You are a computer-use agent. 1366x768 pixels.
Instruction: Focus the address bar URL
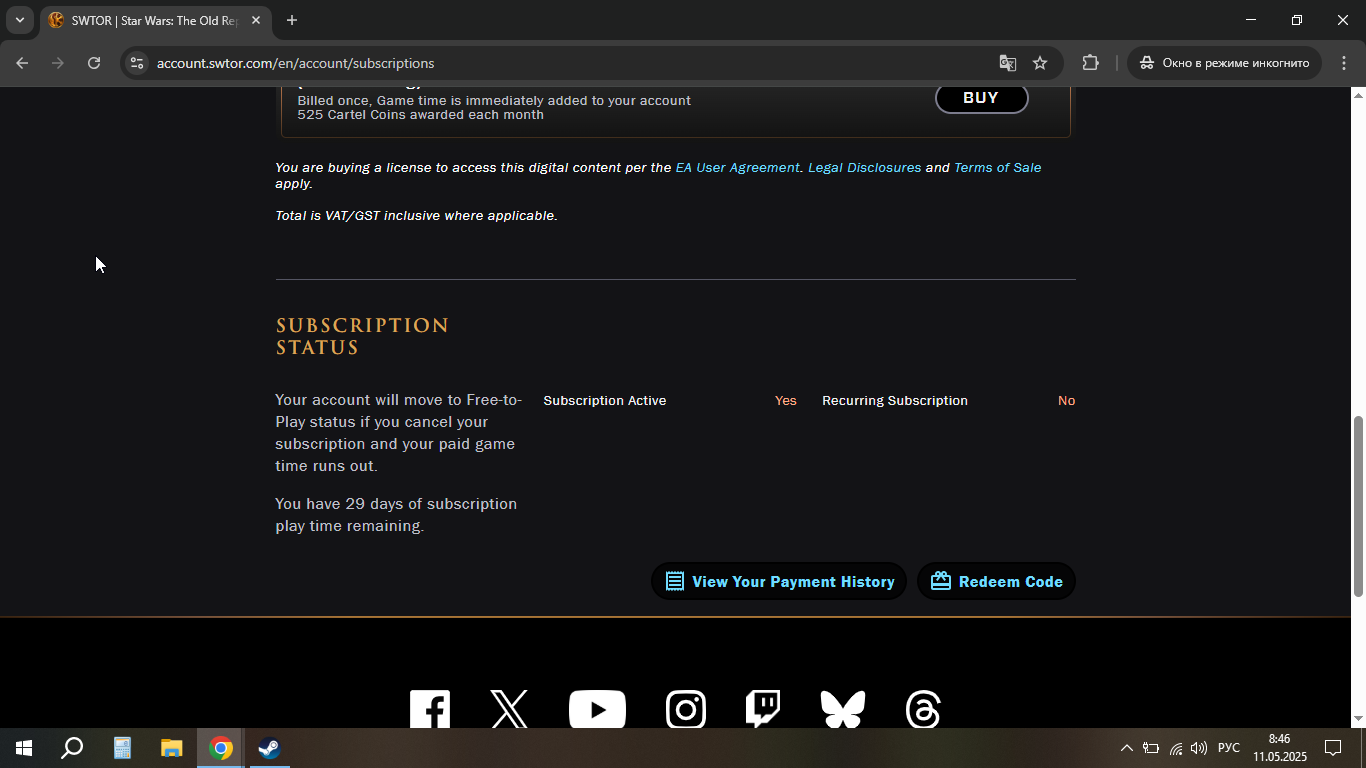click(x=295, y=63)
